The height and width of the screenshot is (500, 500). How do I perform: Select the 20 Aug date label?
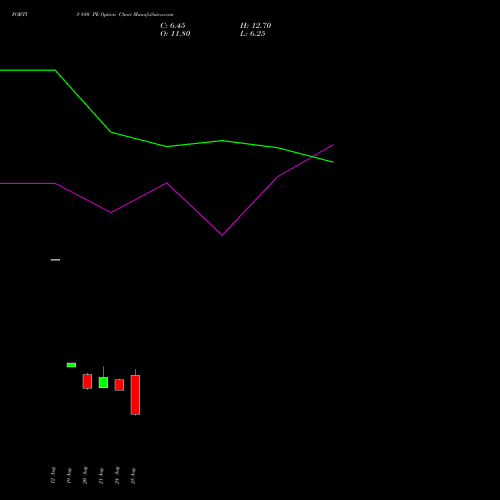pyautogui.click(x=85, y=475)
